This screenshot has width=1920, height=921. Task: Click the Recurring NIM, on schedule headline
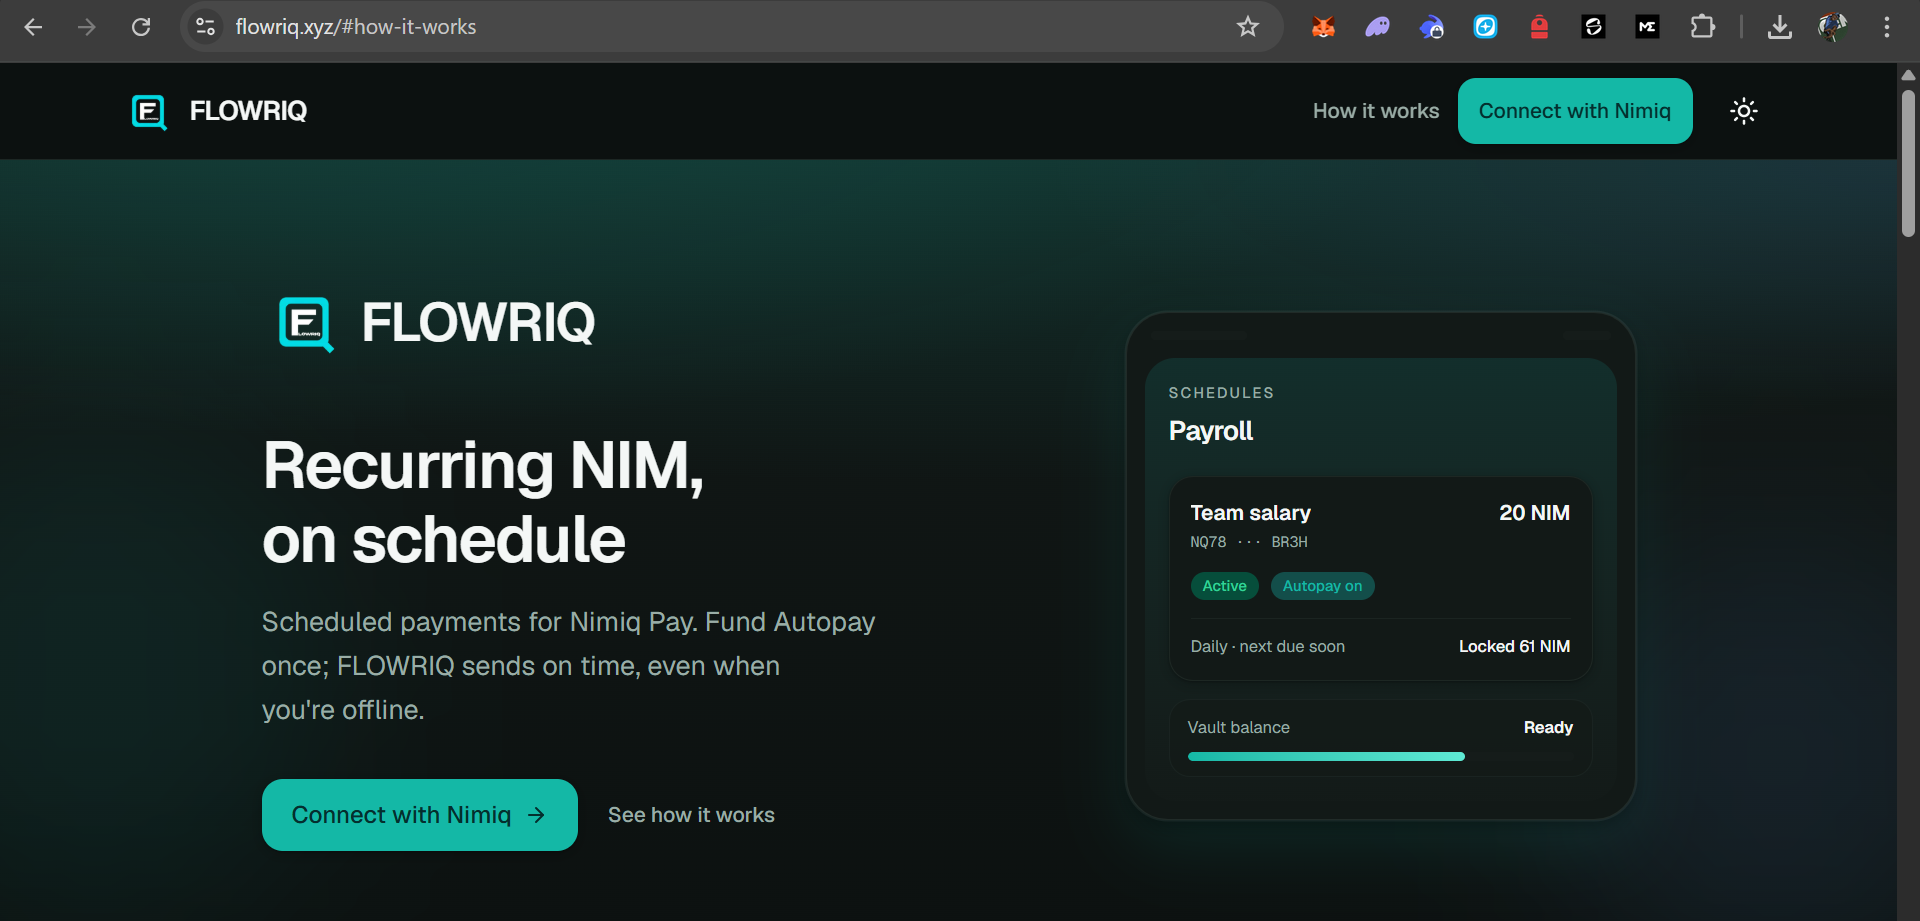tap(483, 503)
